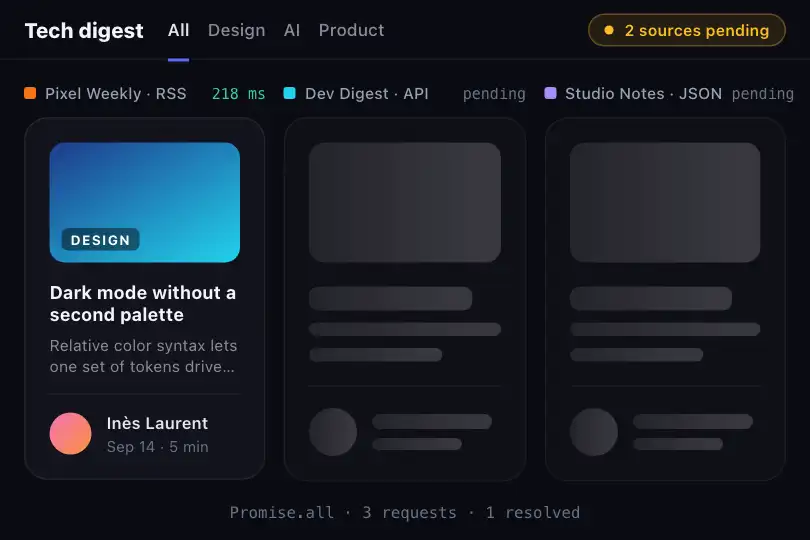Click the 218 ms latency value
This screenshot has height=540, width=810.
pos(238,94)
